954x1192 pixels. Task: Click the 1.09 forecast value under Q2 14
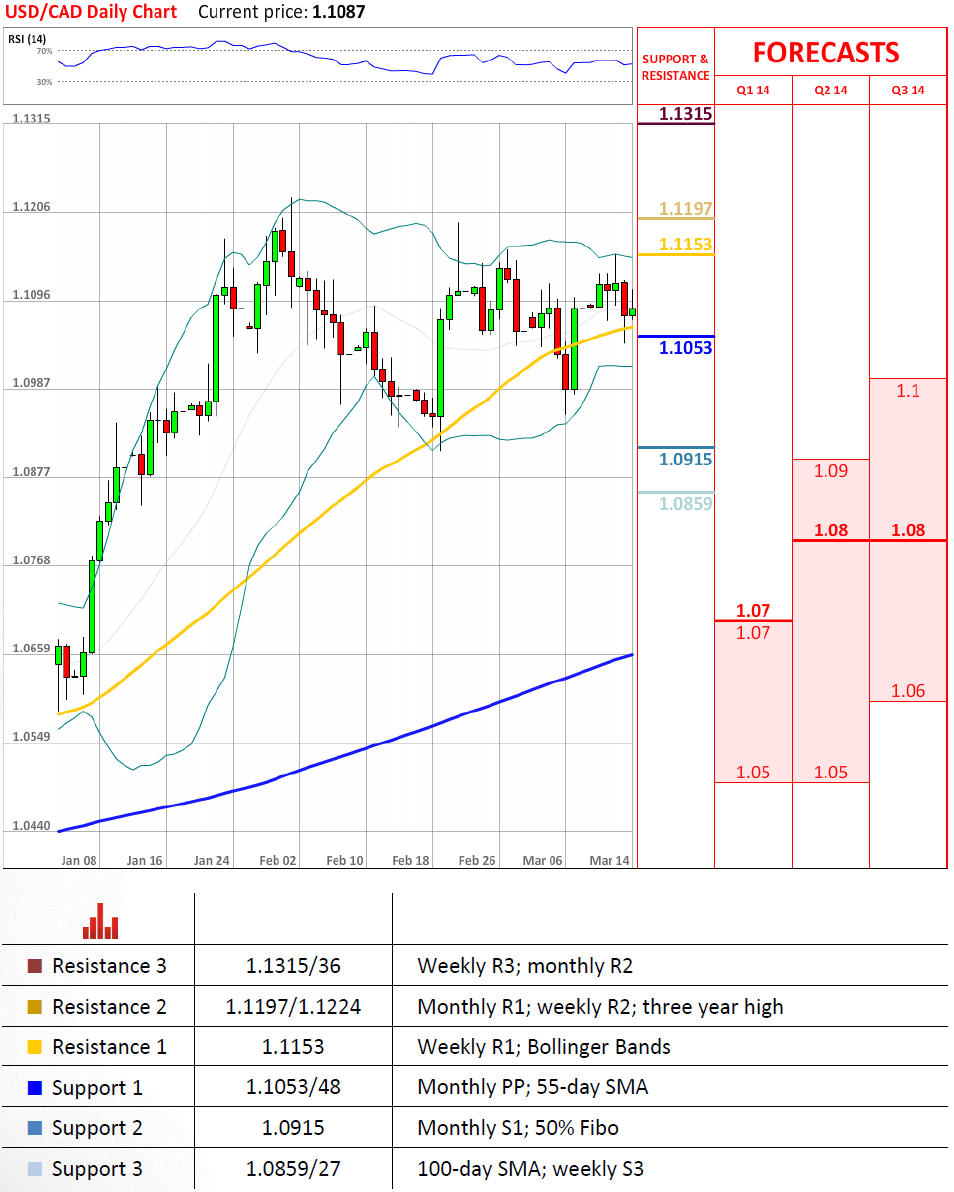(831, 471)
